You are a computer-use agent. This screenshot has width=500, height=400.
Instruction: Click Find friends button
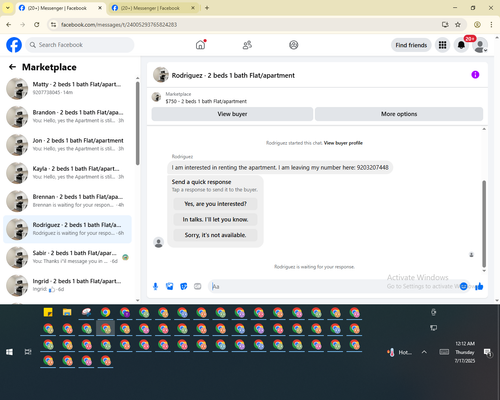[411, 45]
